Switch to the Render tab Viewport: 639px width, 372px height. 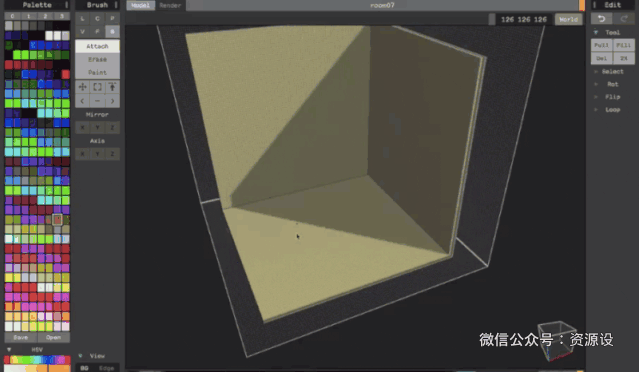coord(170,5)
